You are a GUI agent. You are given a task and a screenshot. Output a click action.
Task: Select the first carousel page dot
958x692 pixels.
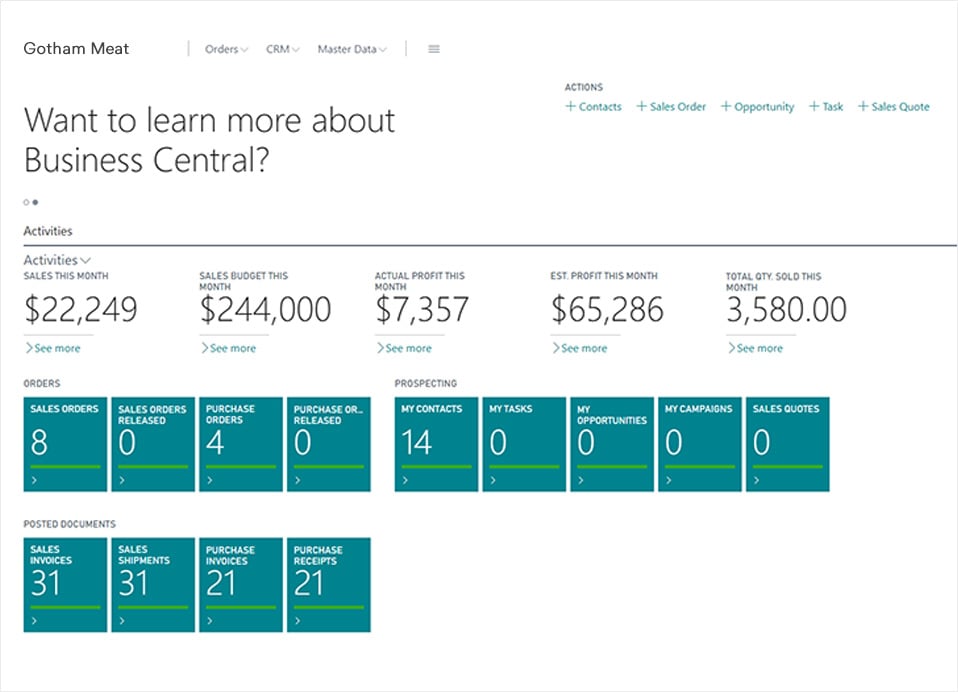click(26, 202)
